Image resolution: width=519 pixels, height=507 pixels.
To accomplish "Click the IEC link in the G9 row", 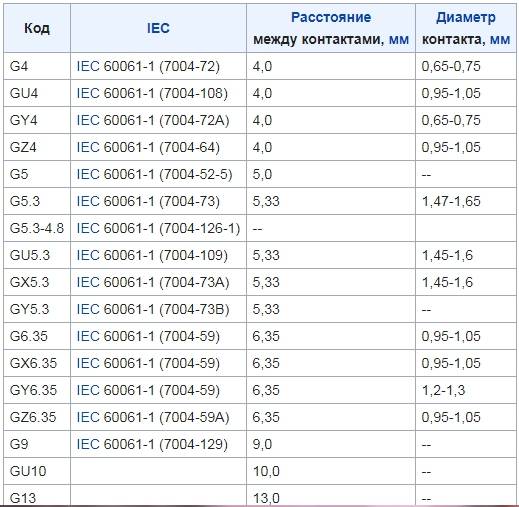I will pyautogui.click(x=88, y=444).
